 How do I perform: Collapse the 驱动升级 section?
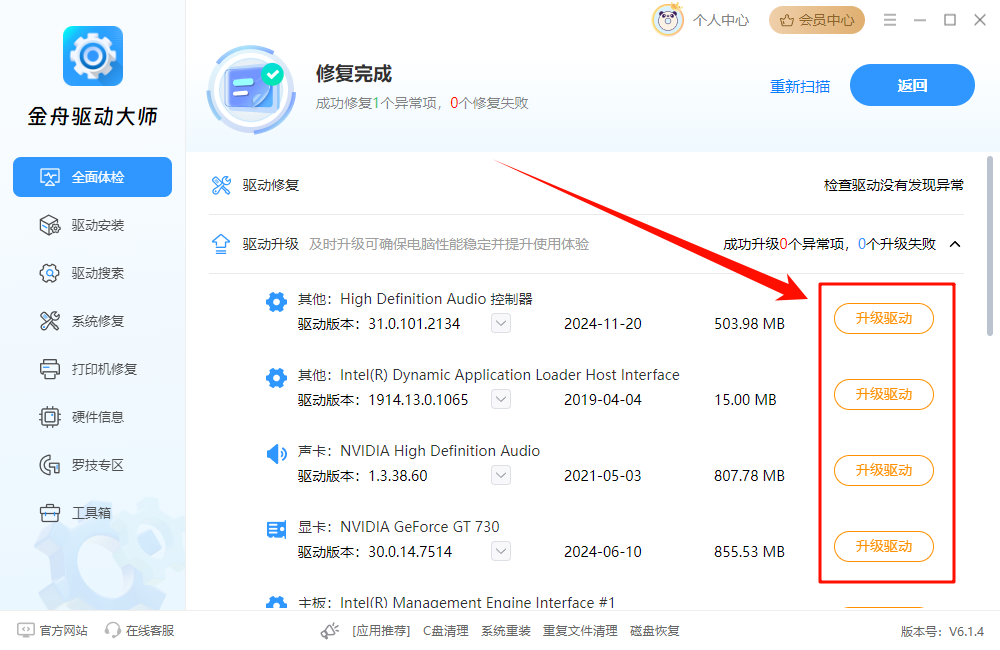coord(954,243)
